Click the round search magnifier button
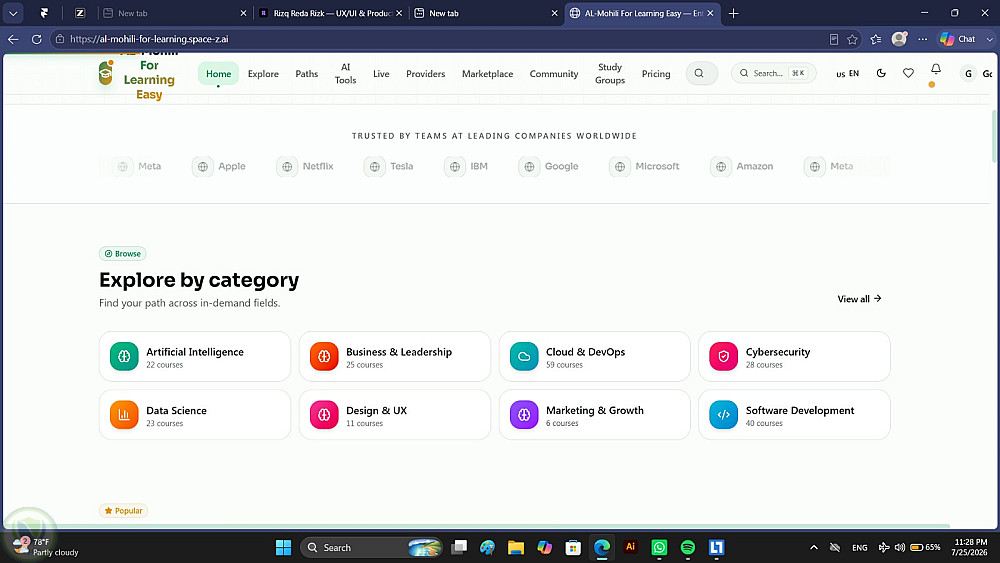This screenshot has width=1000, height=563. [701, 73]
